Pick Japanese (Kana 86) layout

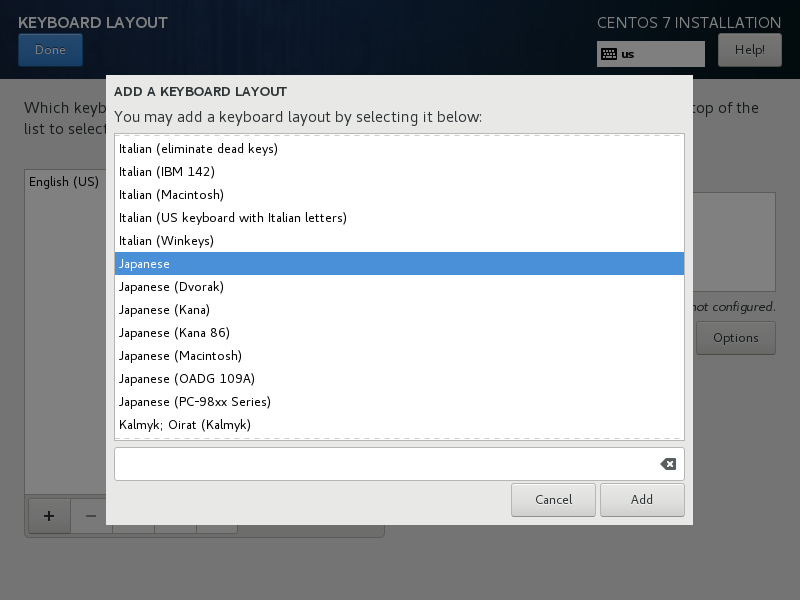click(x=399, y=333)
